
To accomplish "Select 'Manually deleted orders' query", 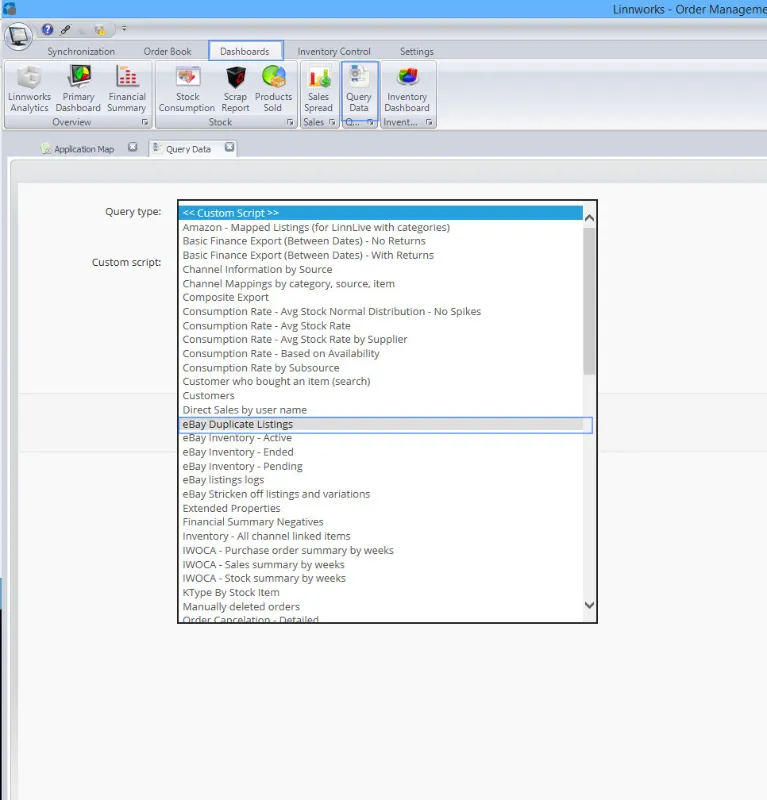I will click(381, 607).
